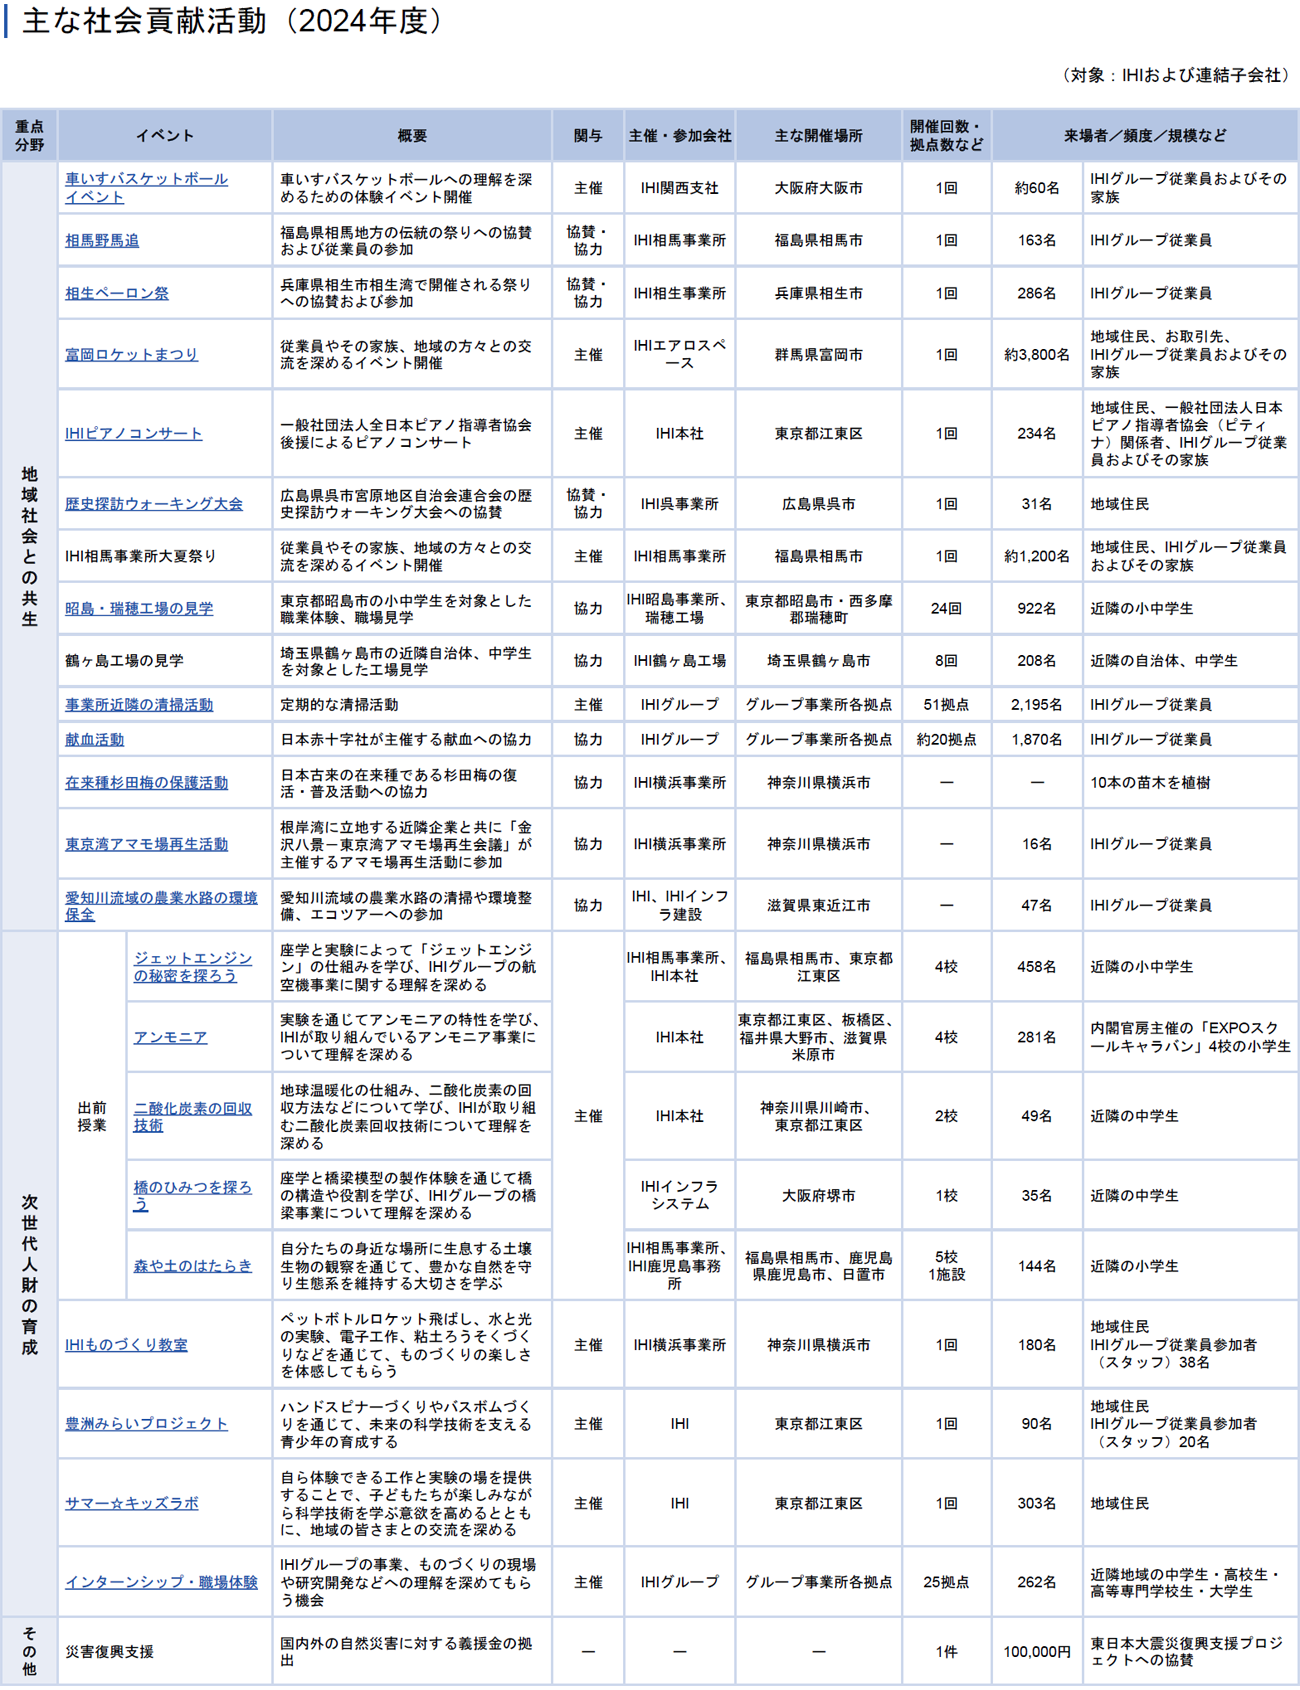Click the 主な開催場所 column header
Viewport: 1300px width, 1690px height.
(818, 136)
